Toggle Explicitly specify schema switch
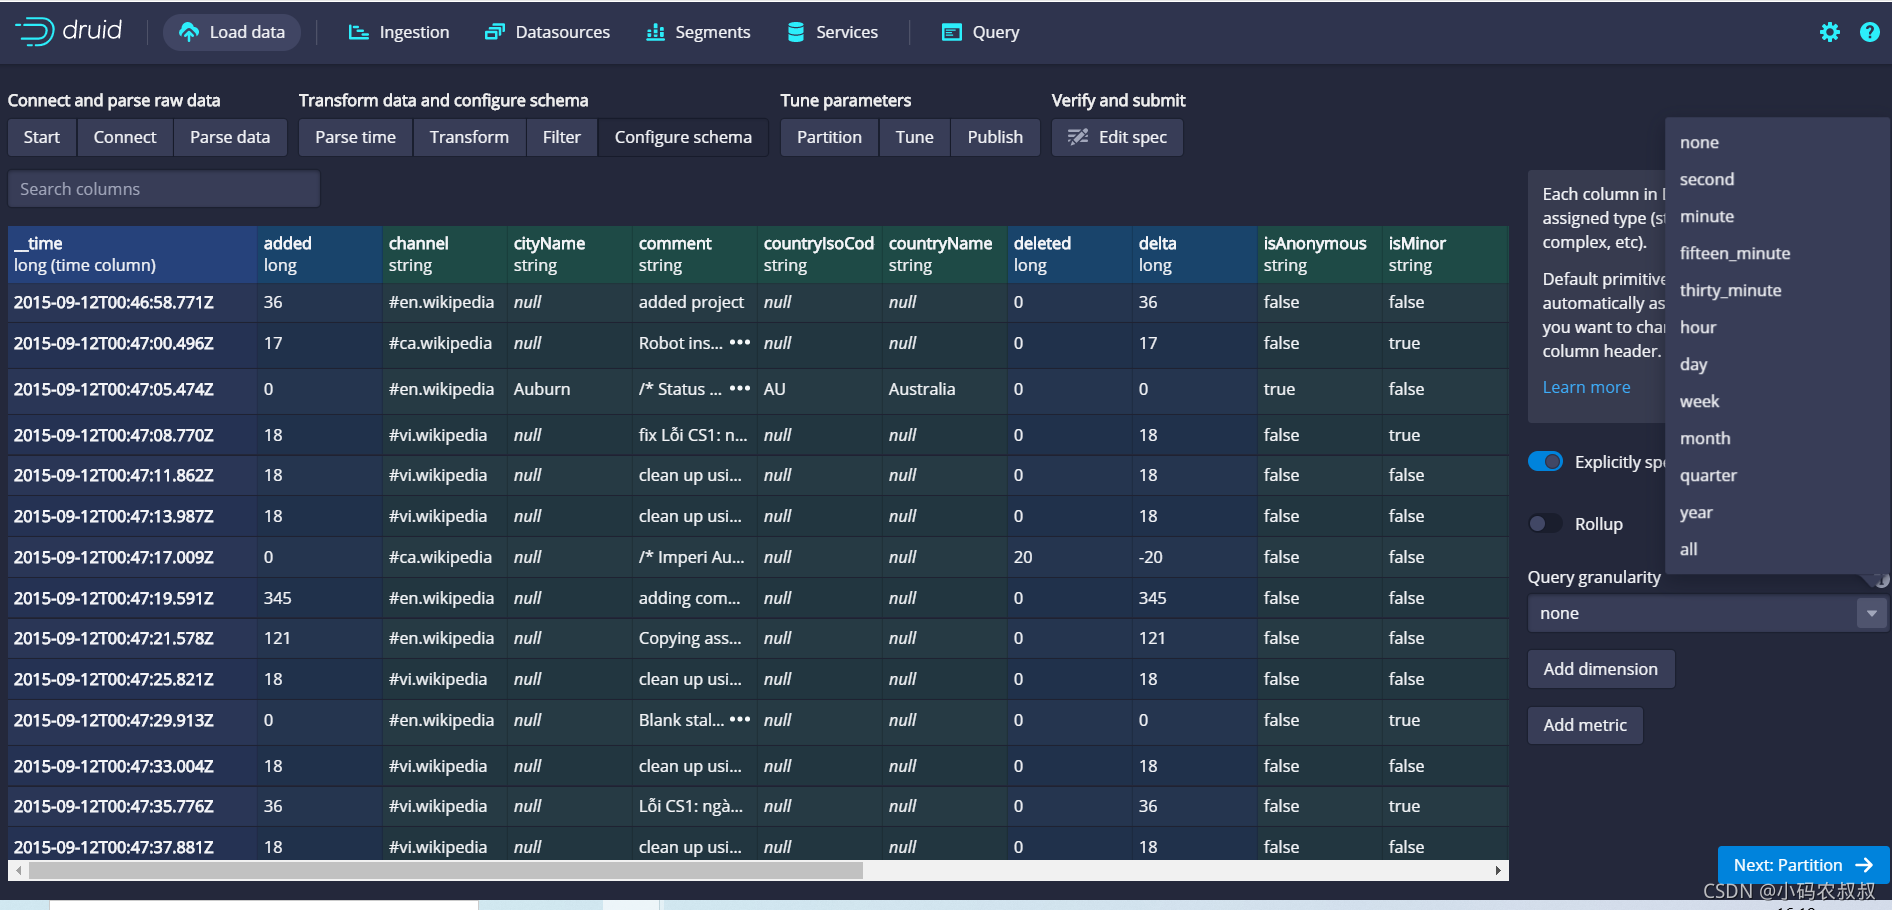The height and width of the screenshot is (910, 1892). point(1545,461)
